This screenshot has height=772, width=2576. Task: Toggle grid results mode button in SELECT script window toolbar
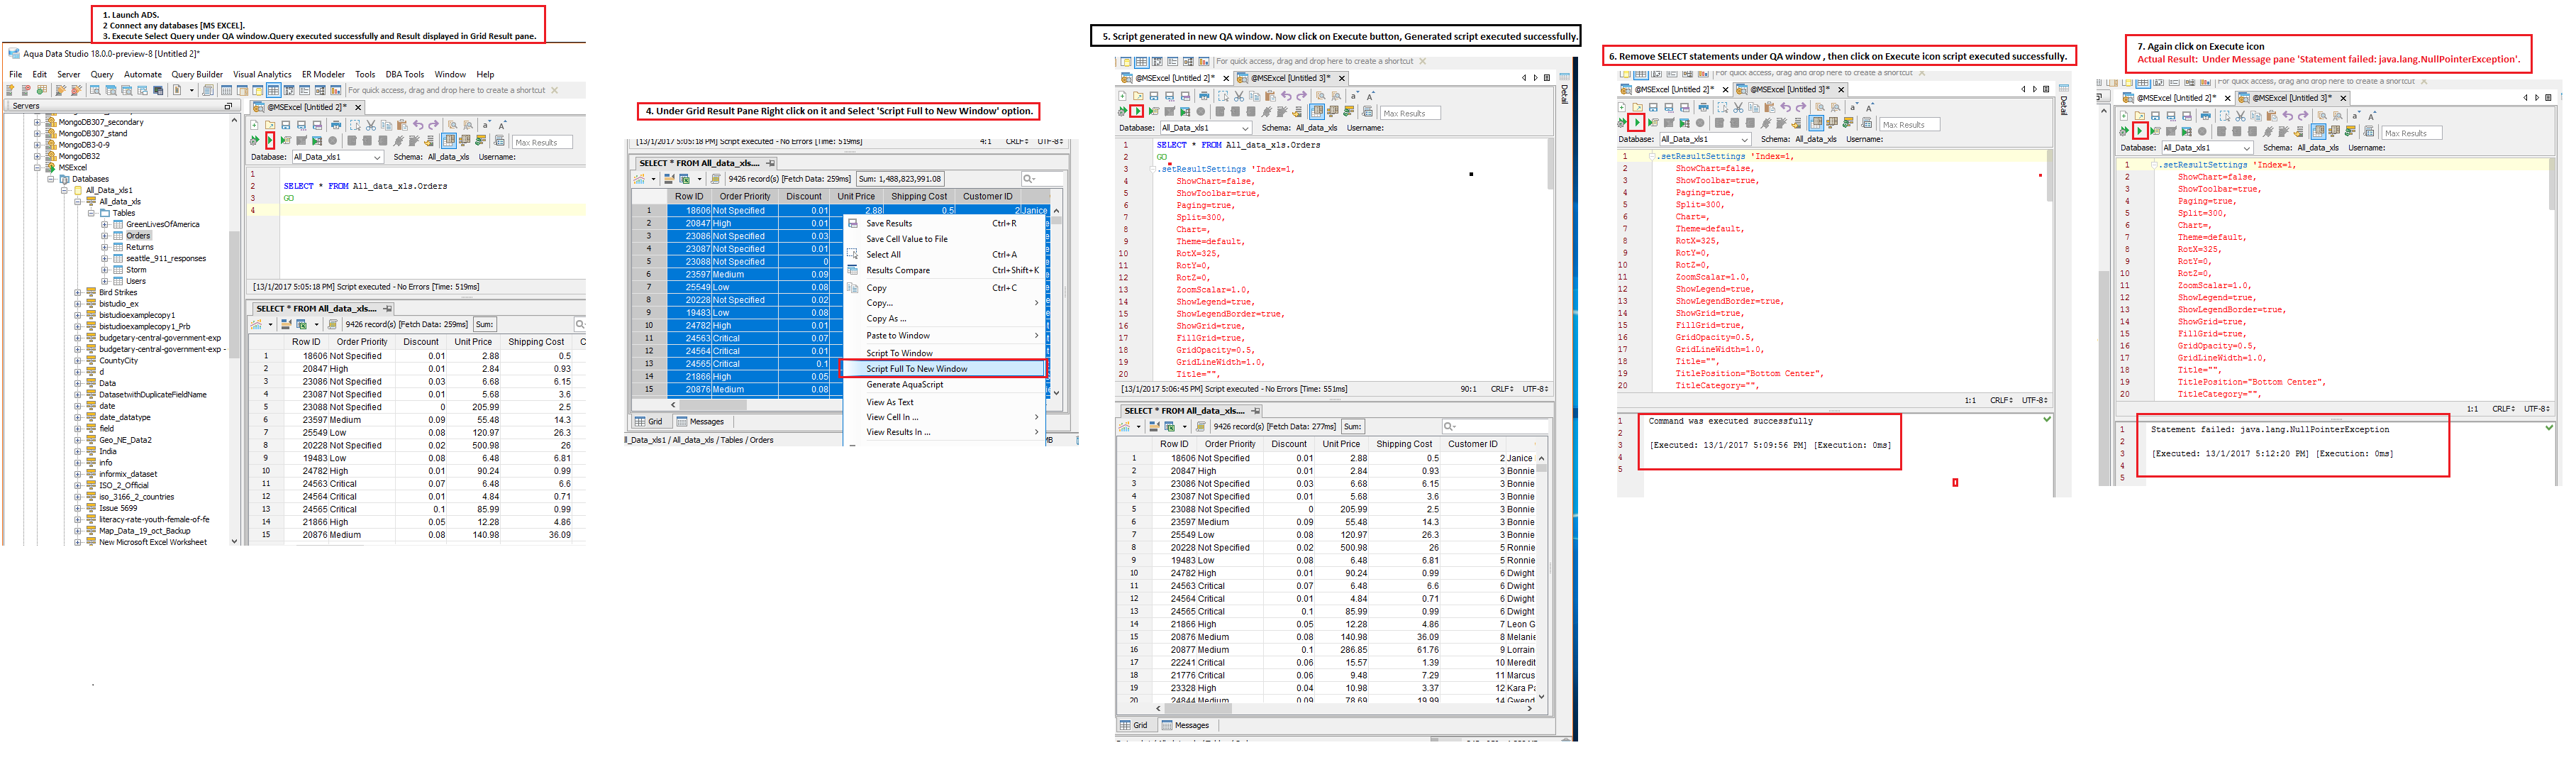pyautogui.click(x=1317, y=112)
